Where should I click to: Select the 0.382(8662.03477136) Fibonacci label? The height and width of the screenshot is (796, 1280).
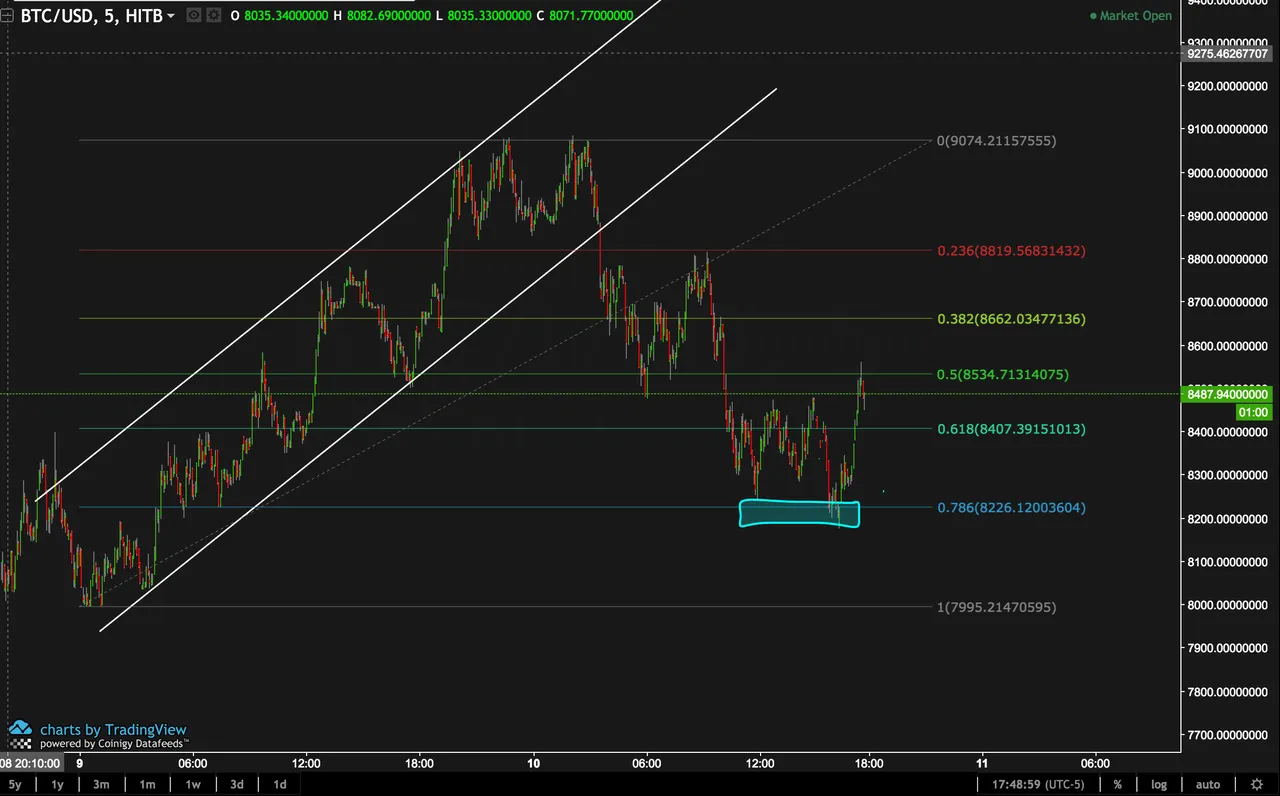click(x=1011, y=319)
